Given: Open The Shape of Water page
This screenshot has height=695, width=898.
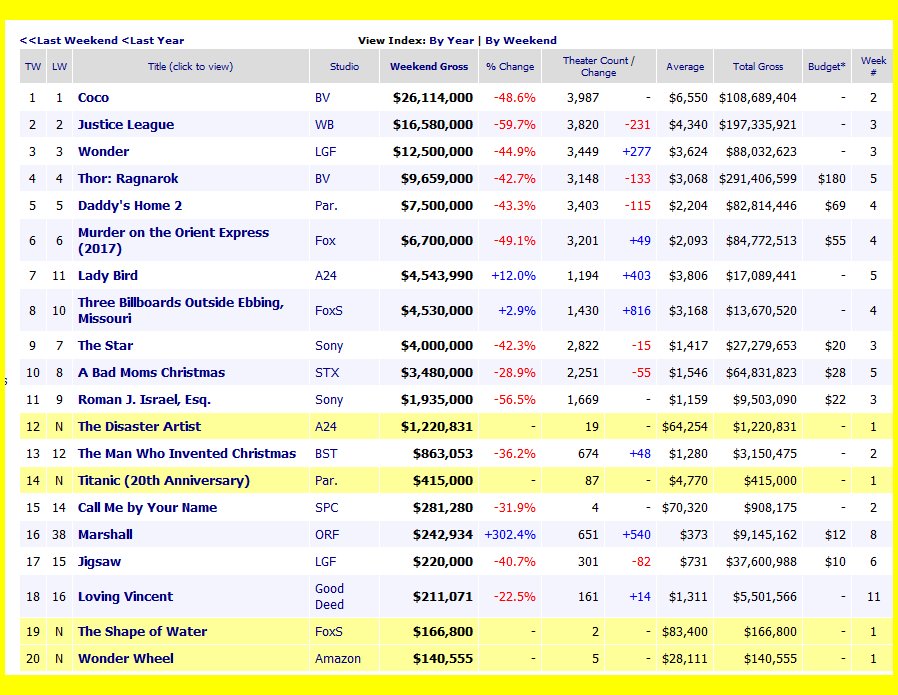Looking at the screenshot, I should coord(143,631).
